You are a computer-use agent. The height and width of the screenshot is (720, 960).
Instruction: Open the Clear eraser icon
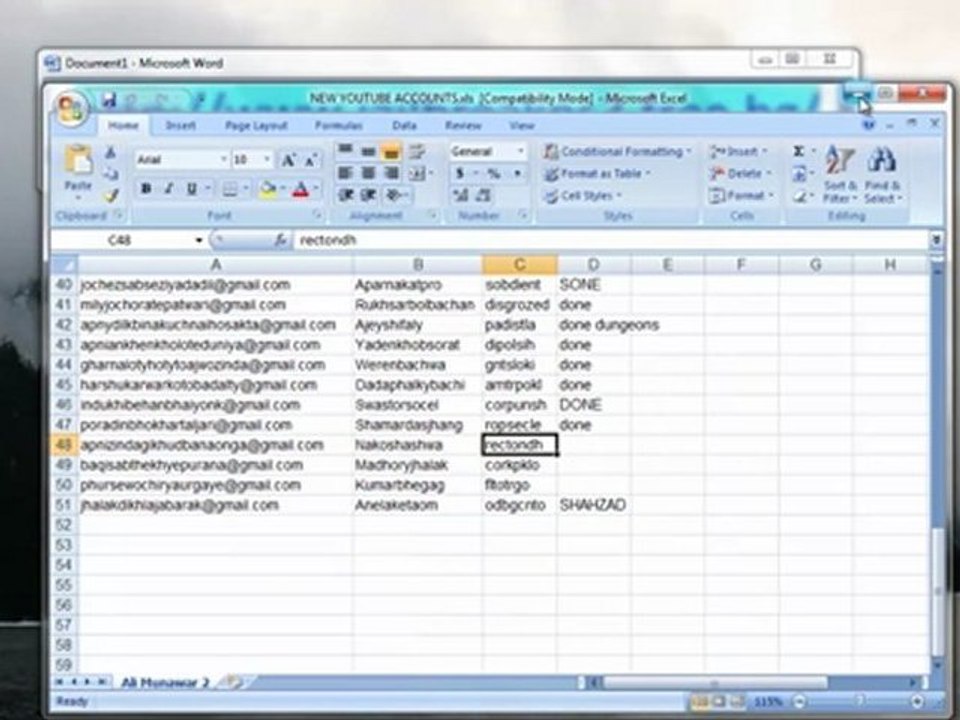(799, 197)
